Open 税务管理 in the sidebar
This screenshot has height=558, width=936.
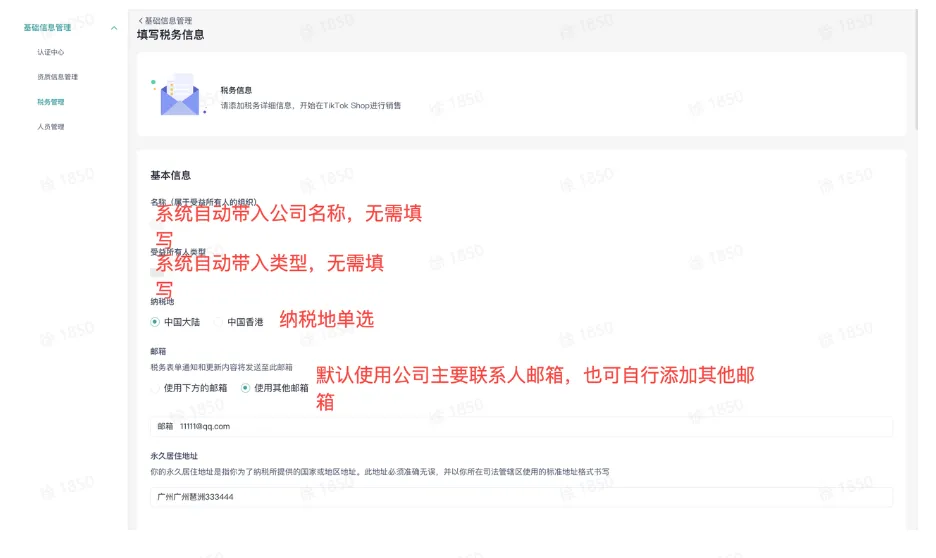51,102
